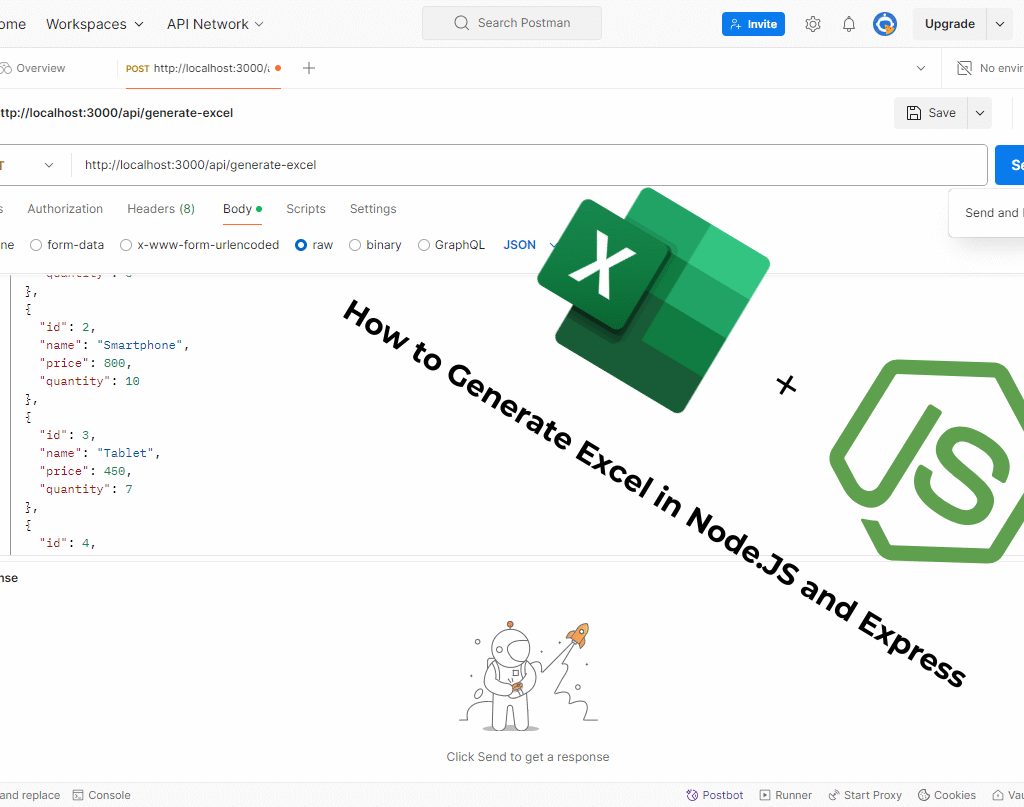Select the raw body radio button
The width and height of the screenshot is (1024, 807).
click(x=301, y=245)
